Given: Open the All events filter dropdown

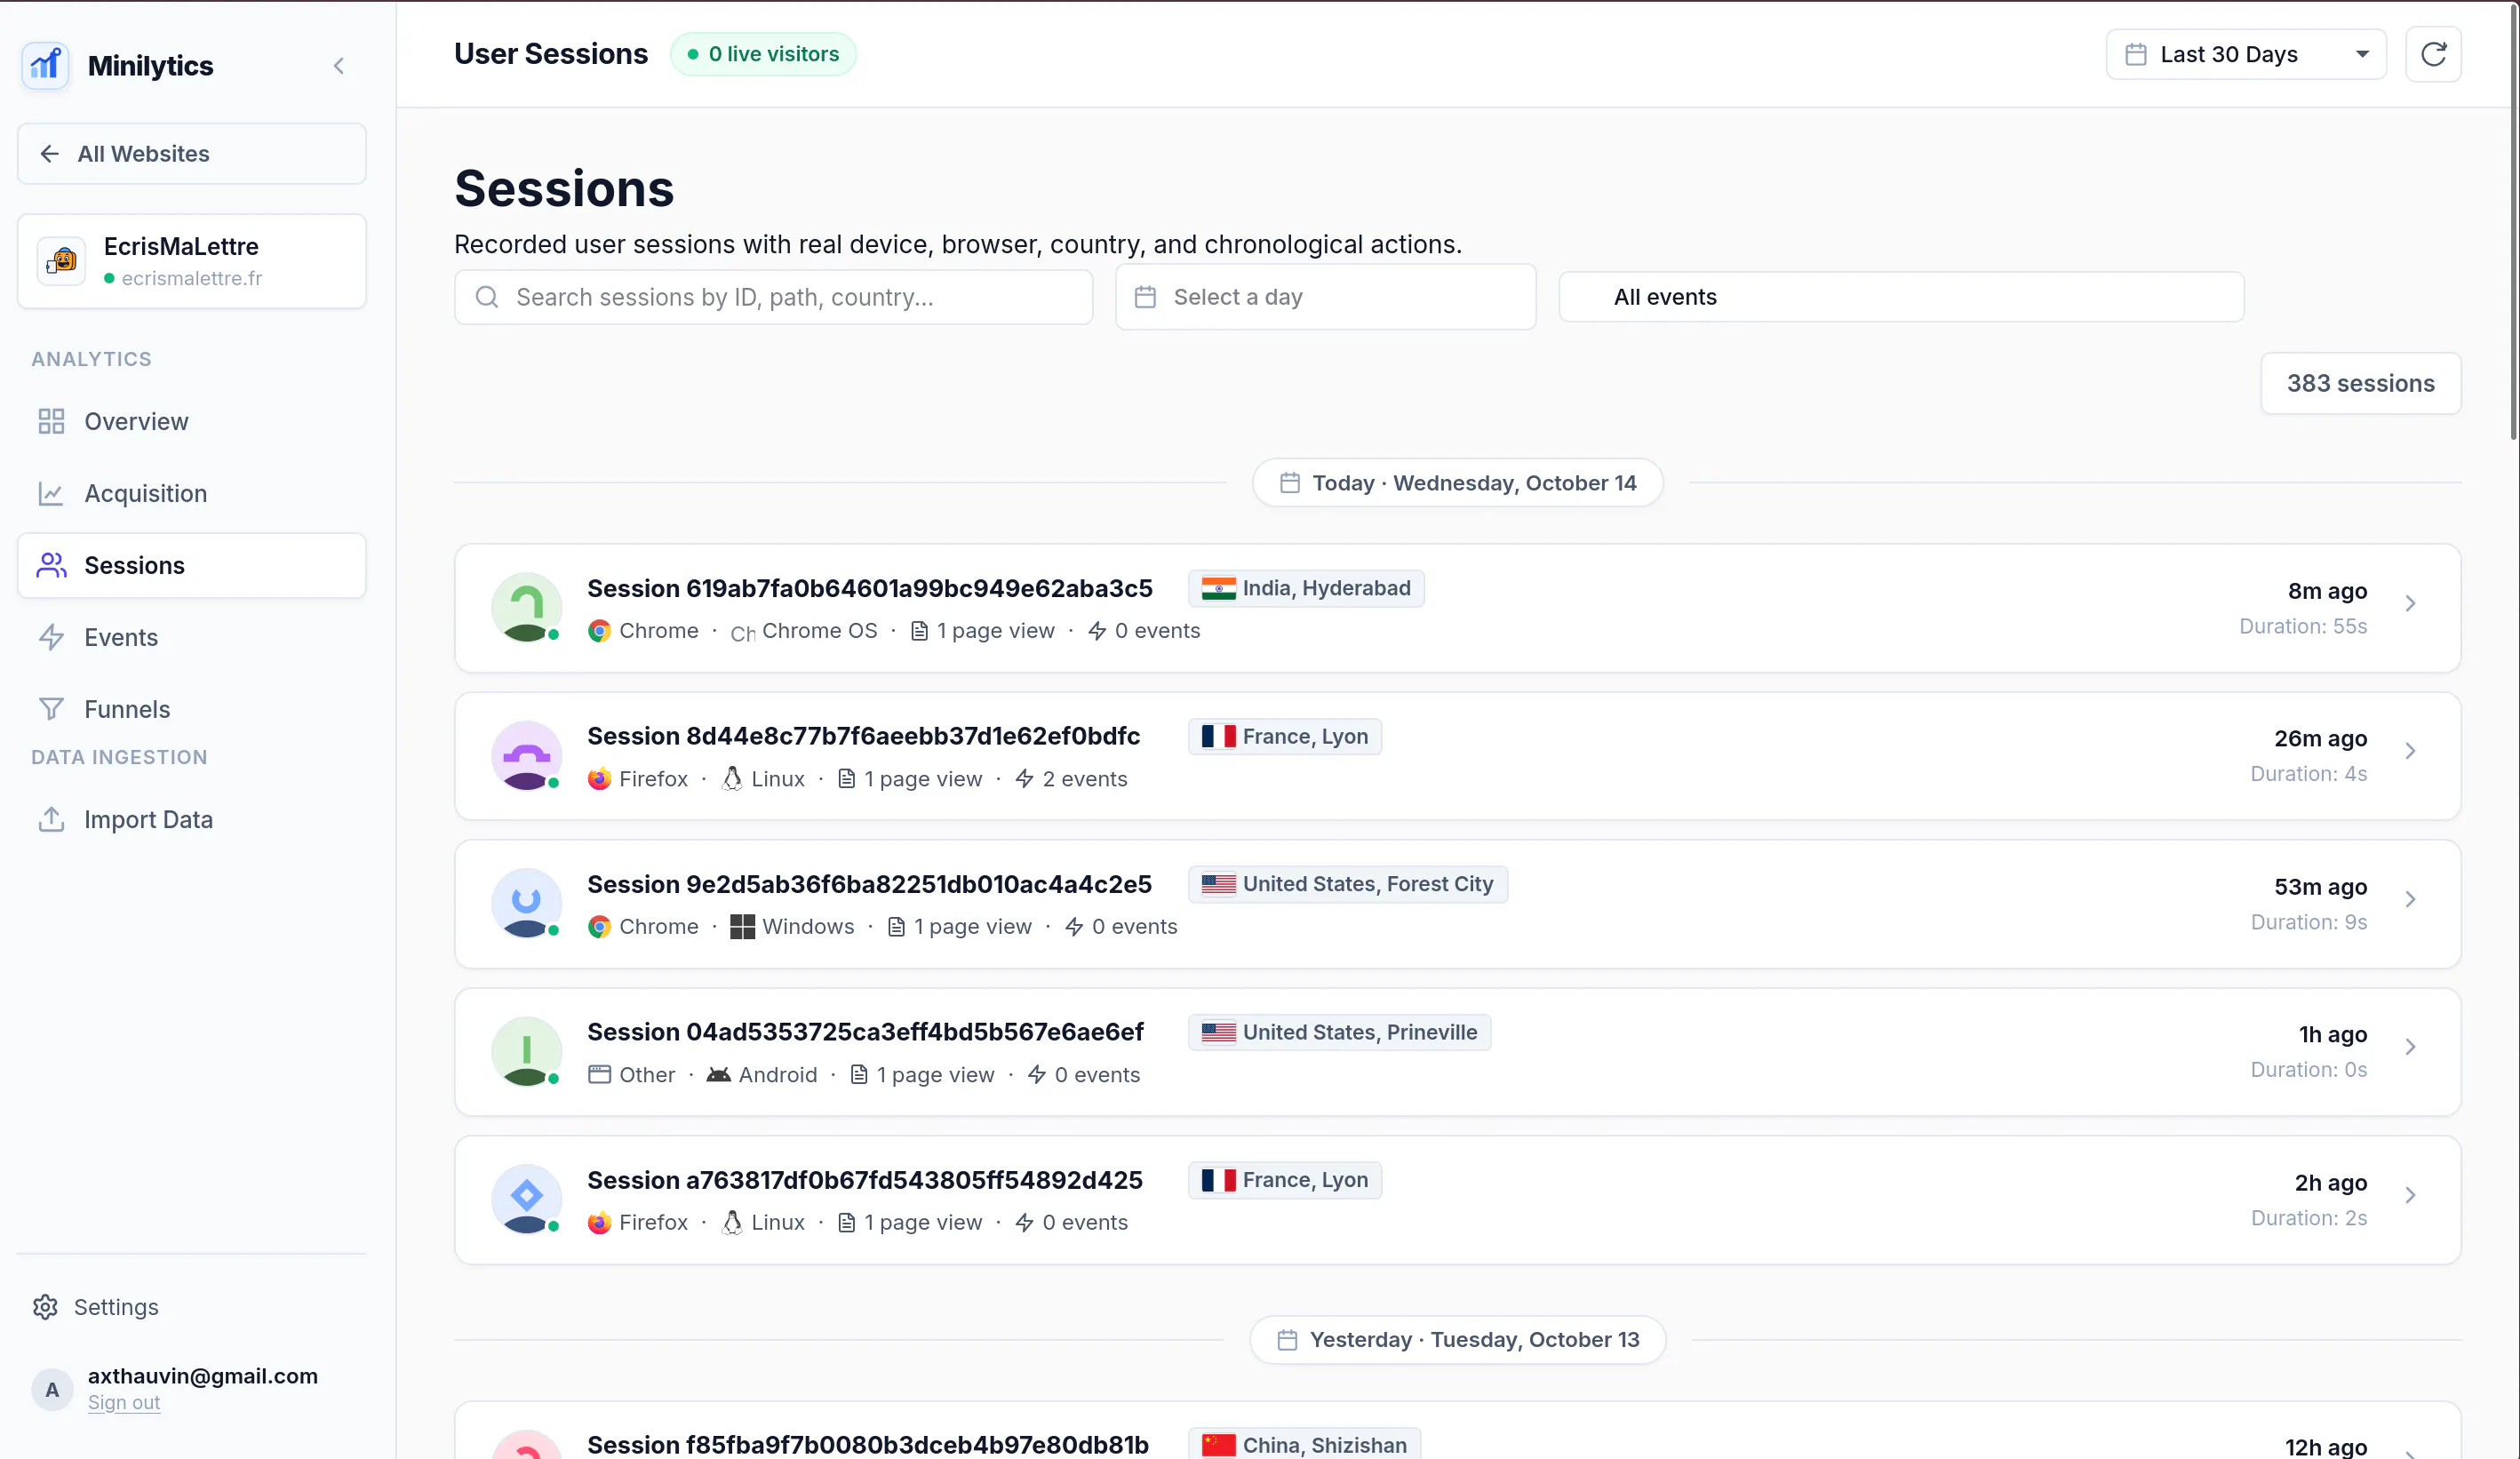Looking at the screenshot, I should coord(1901,297).
